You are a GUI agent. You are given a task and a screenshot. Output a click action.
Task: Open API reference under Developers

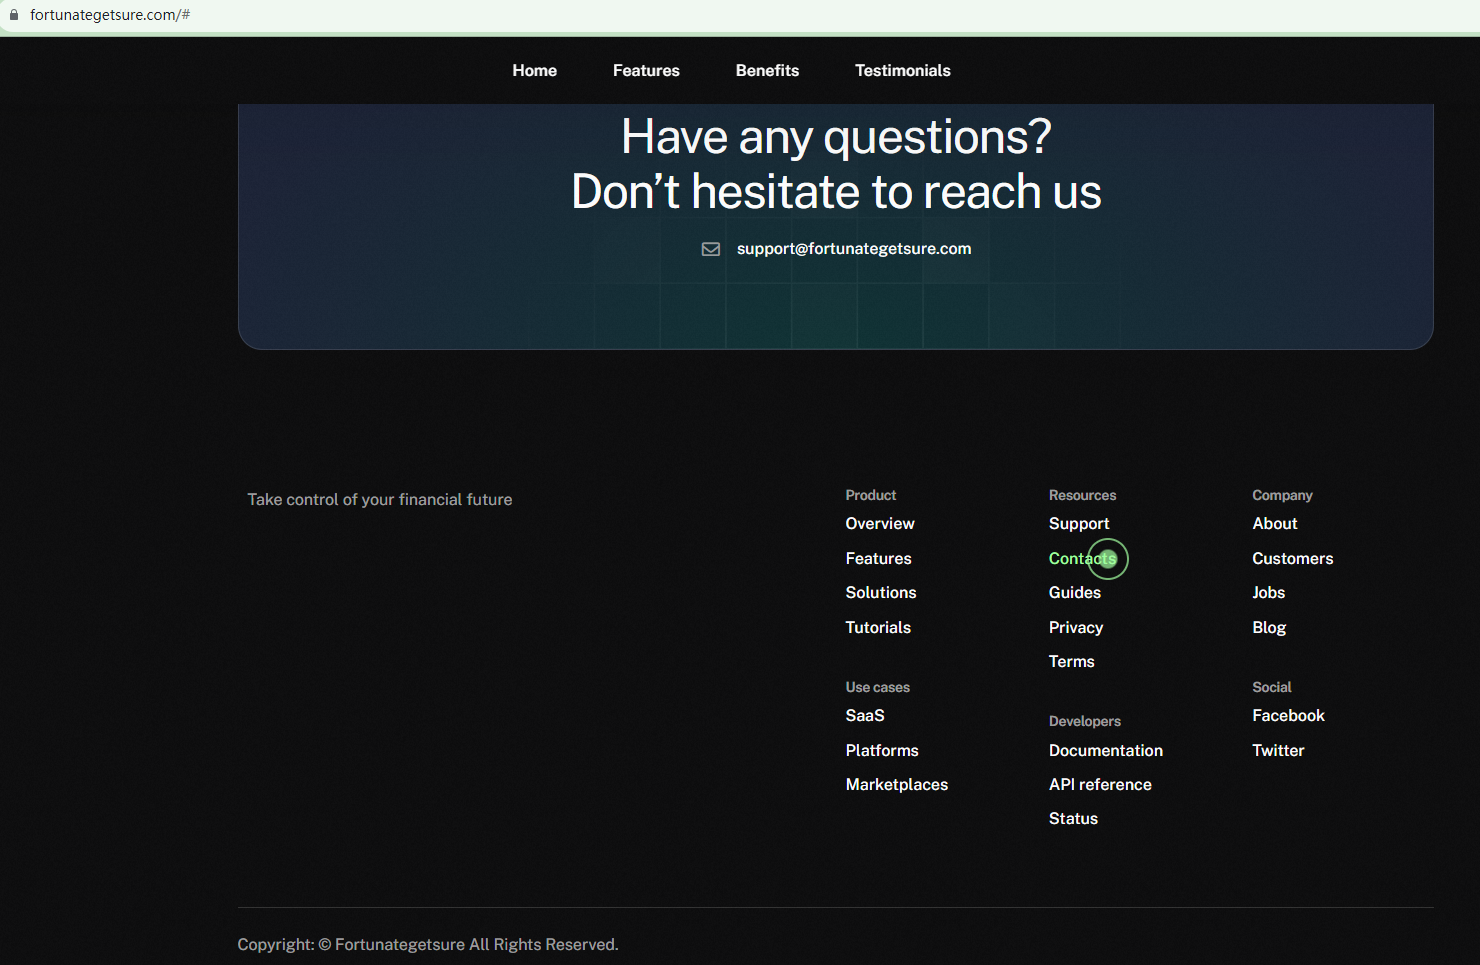pos(1100,785)
